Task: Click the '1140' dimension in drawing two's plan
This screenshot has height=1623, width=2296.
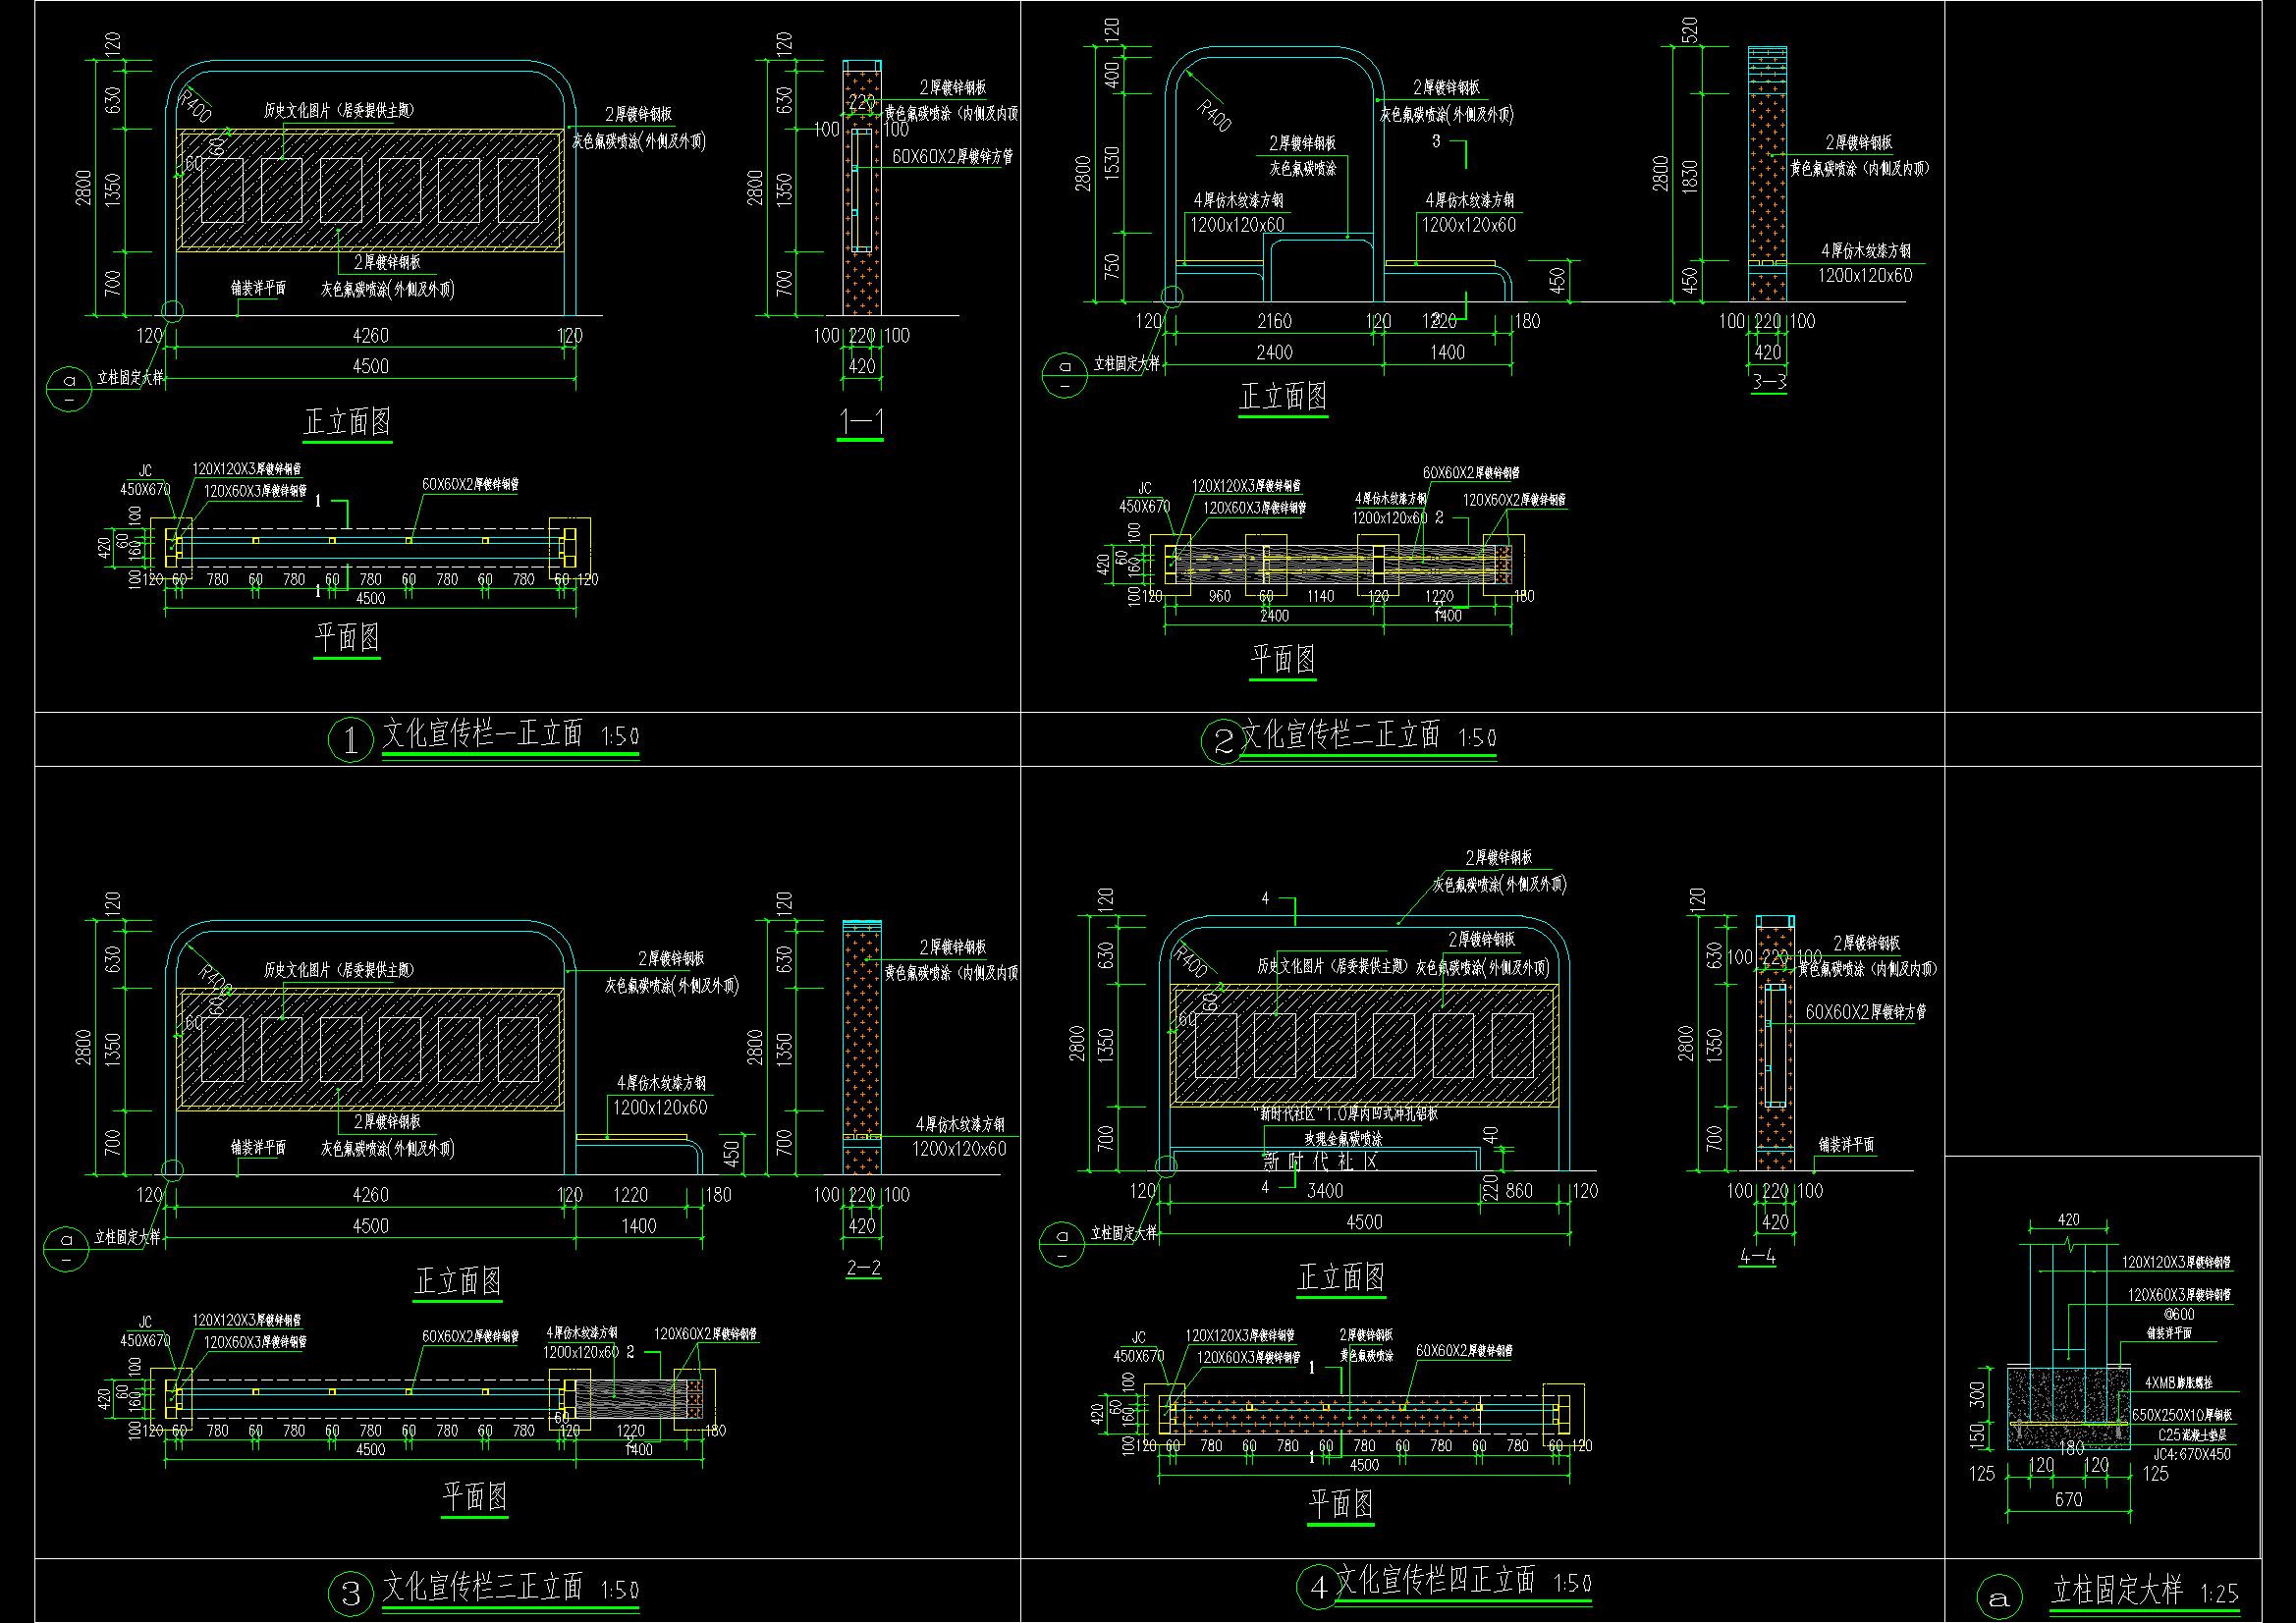Action: pyautogui.click(x=1322, y=596)
